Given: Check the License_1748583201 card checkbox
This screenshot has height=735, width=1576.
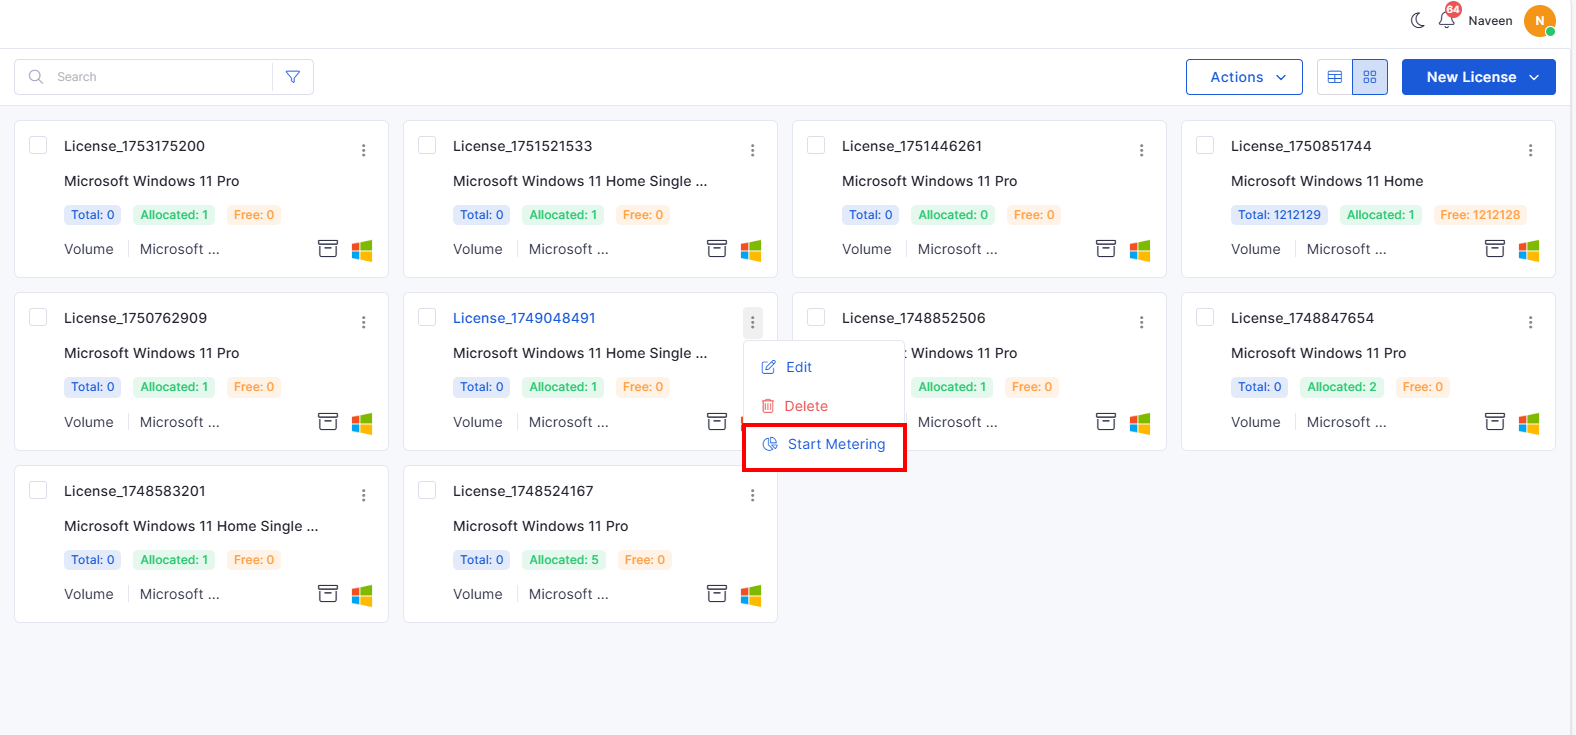Looking at the screenshot, I should click(x=39, y=490).
